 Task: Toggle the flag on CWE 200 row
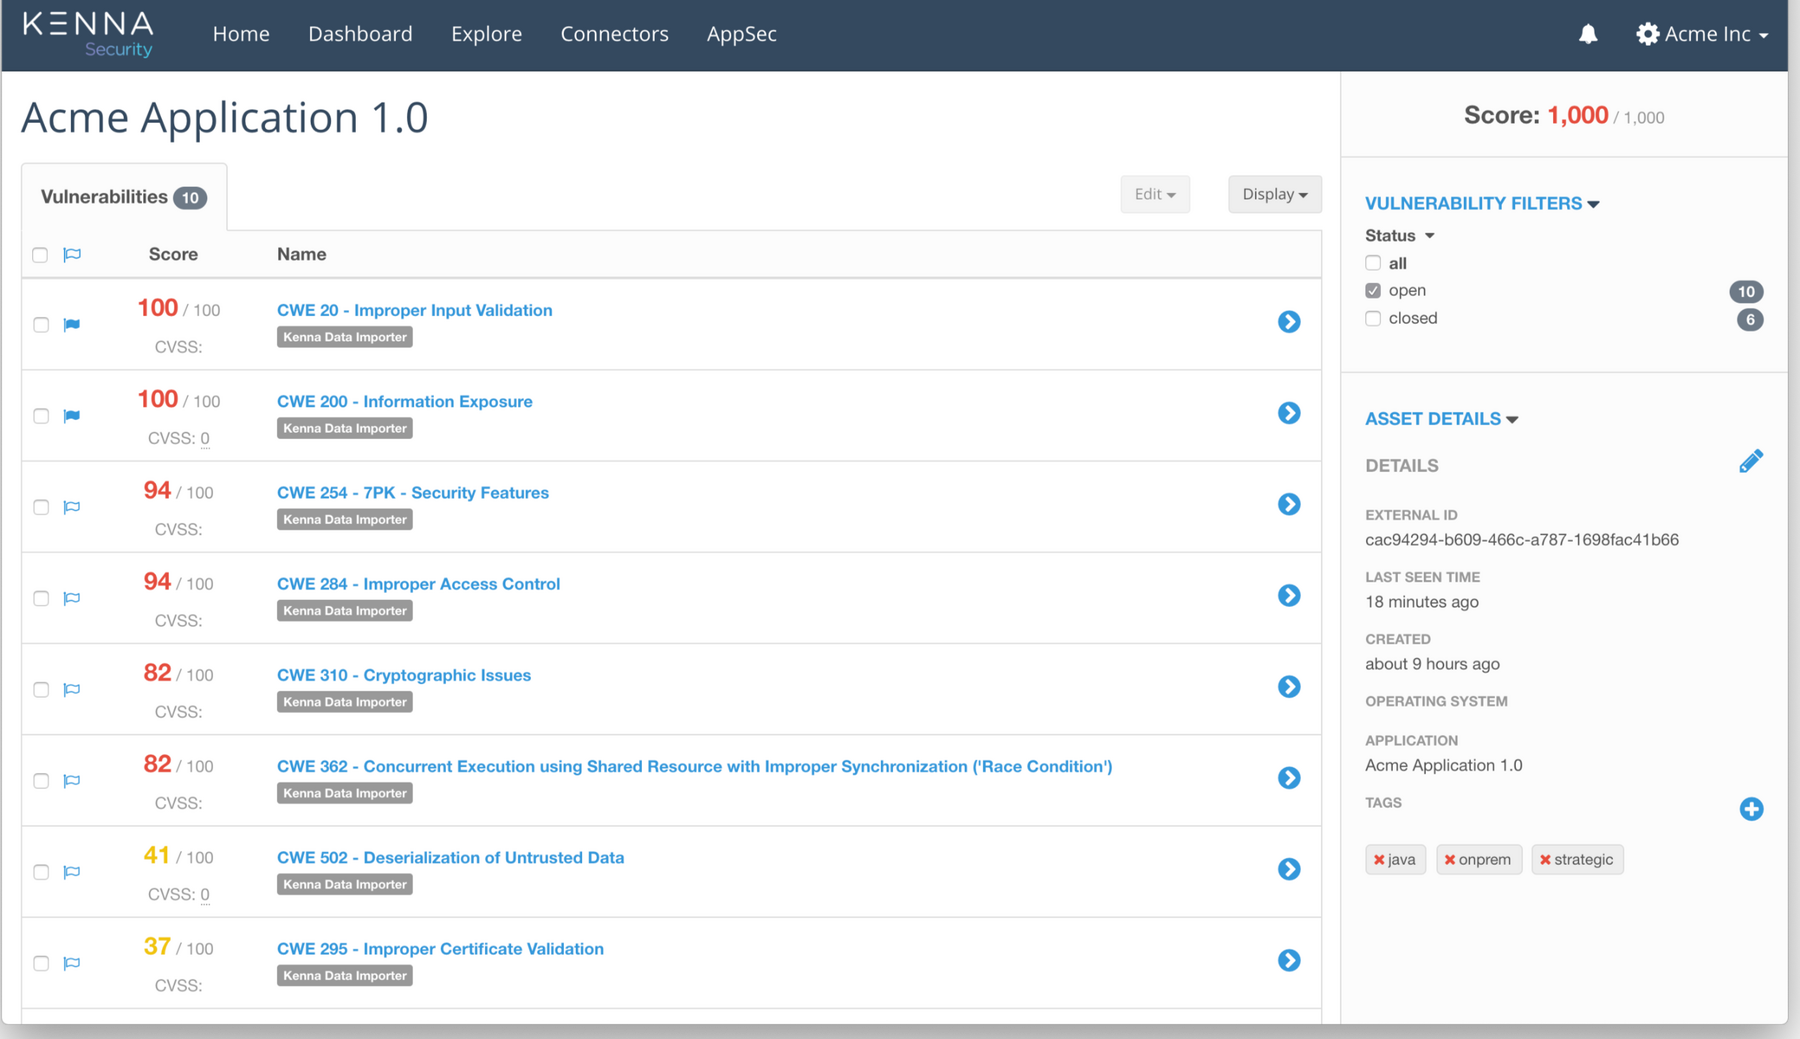click(x=72, y=416)
